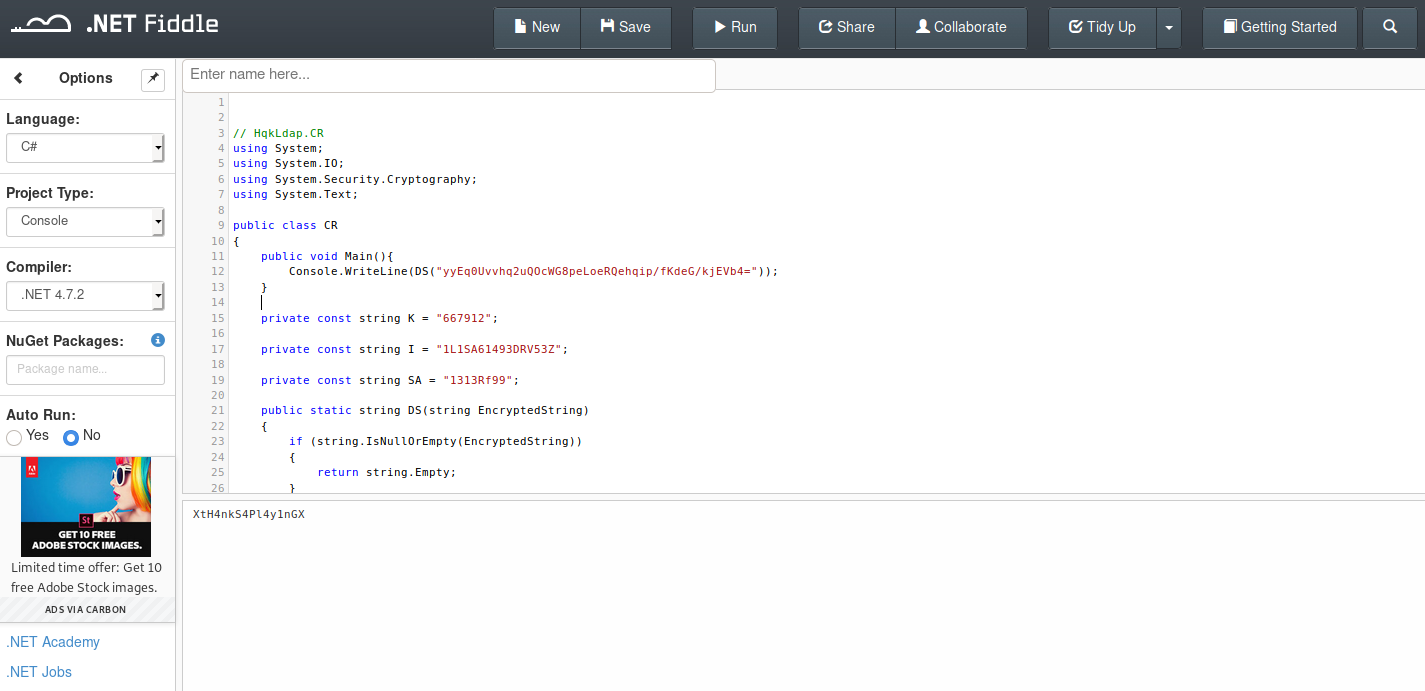The height and width of the screenshot is (691, 1425).
Task: Pin the Options sidebar
Action: [153, 79]
